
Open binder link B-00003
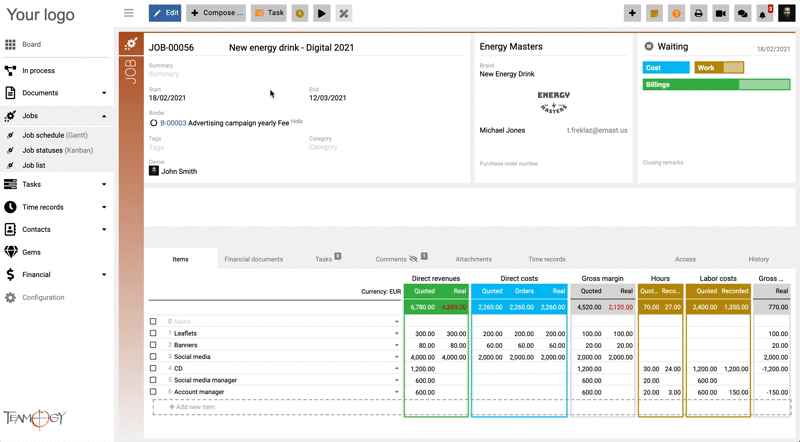tap(173, 123)
